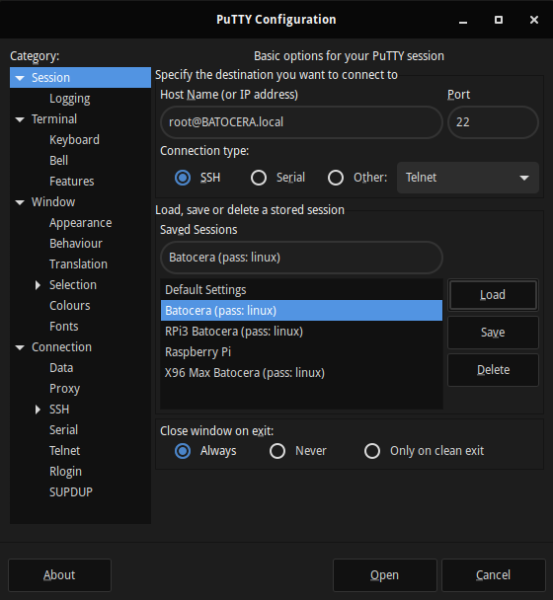
Task: Select Batocera (pass: linux) in sessions list
Action: [x=302, y=310]
